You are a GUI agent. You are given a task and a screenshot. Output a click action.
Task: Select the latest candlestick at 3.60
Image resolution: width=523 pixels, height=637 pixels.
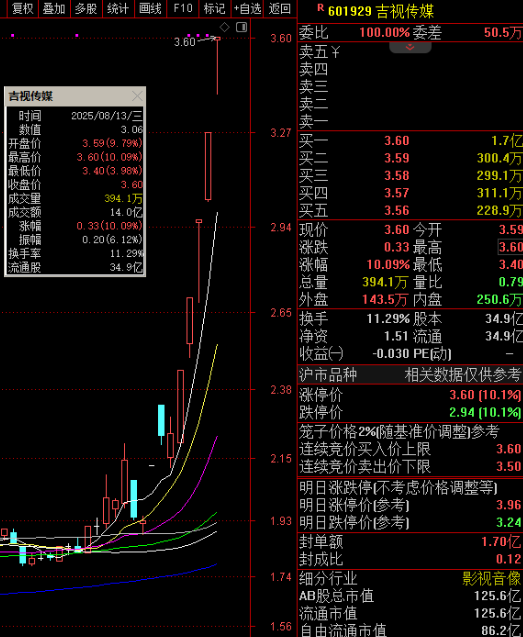(218, 65)
